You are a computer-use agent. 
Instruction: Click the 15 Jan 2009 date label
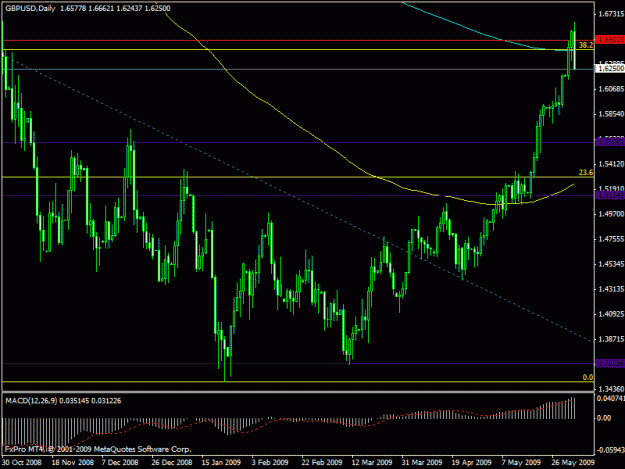point(221,463)
